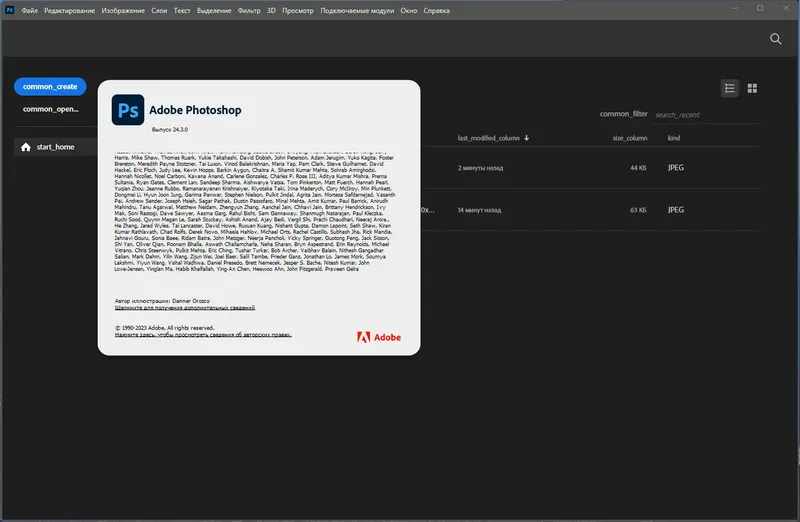Click JPEG kind in 63 КБ row
The image size is (800, 522).
coord(676,210)
